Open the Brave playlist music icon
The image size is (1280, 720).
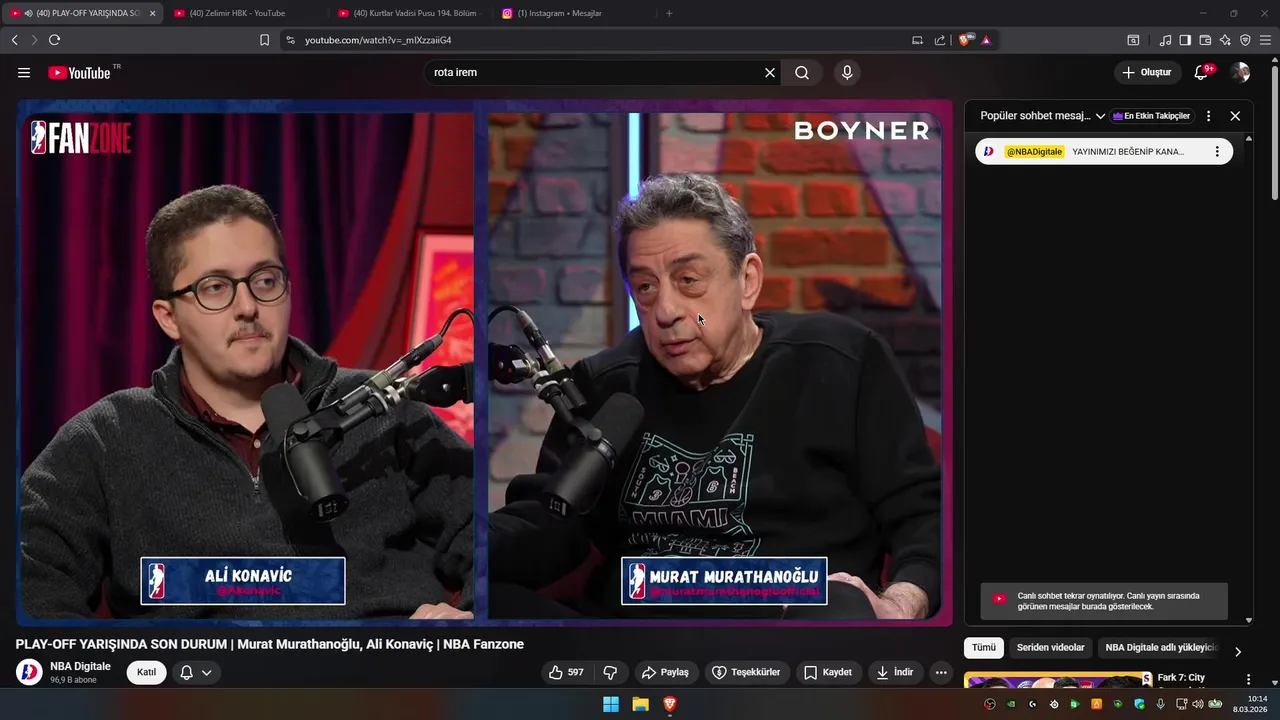pos(1165,40)
